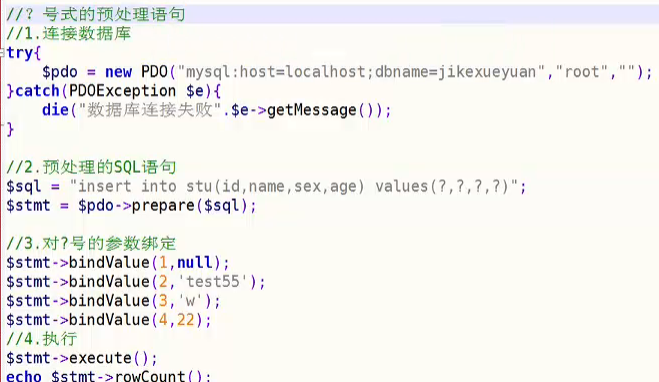Click the 'values(?,?,?,?)' part of SQL
Image resolution: width=659 pixels, height=382 pixels.
442,187
